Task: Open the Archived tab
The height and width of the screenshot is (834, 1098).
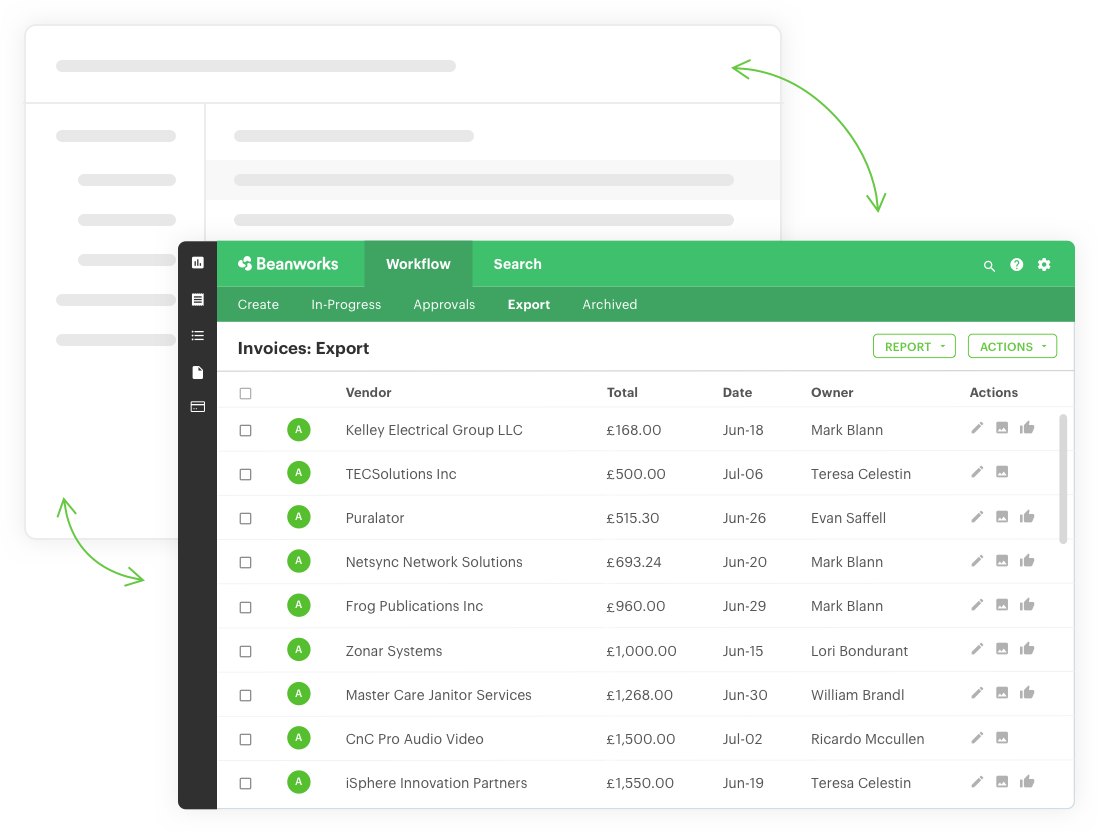Action: coord(609,304)
